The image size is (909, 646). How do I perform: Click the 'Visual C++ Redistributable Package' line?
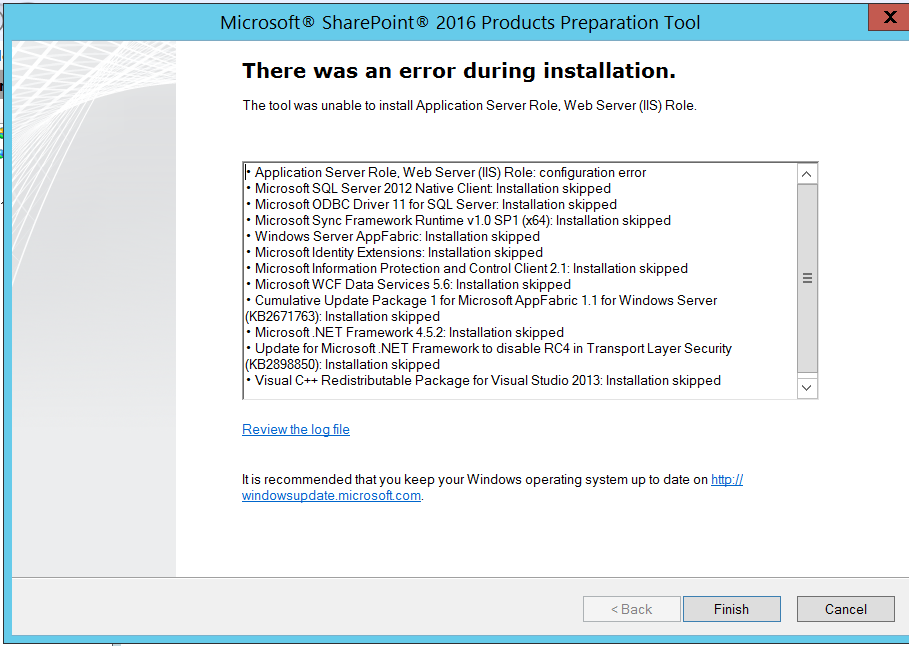483,380
